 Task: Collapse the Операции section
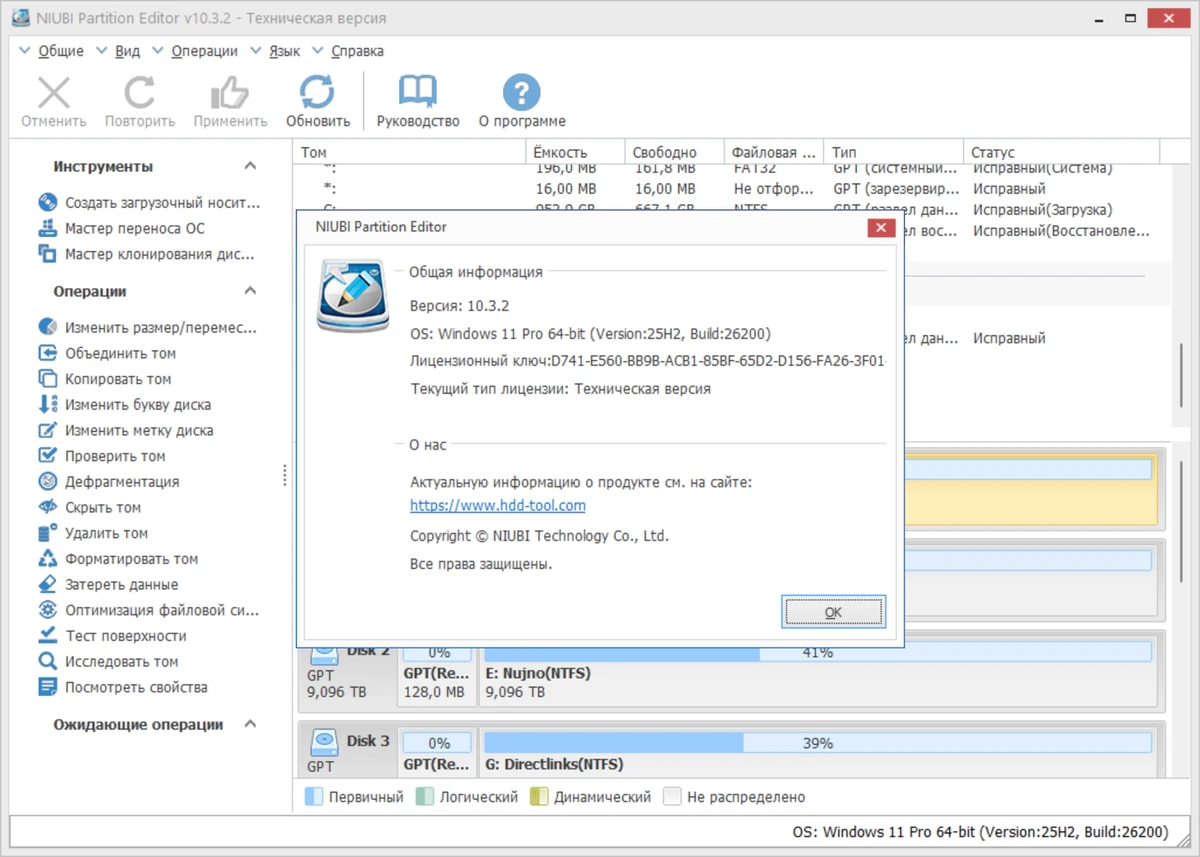tap(250, 291)
